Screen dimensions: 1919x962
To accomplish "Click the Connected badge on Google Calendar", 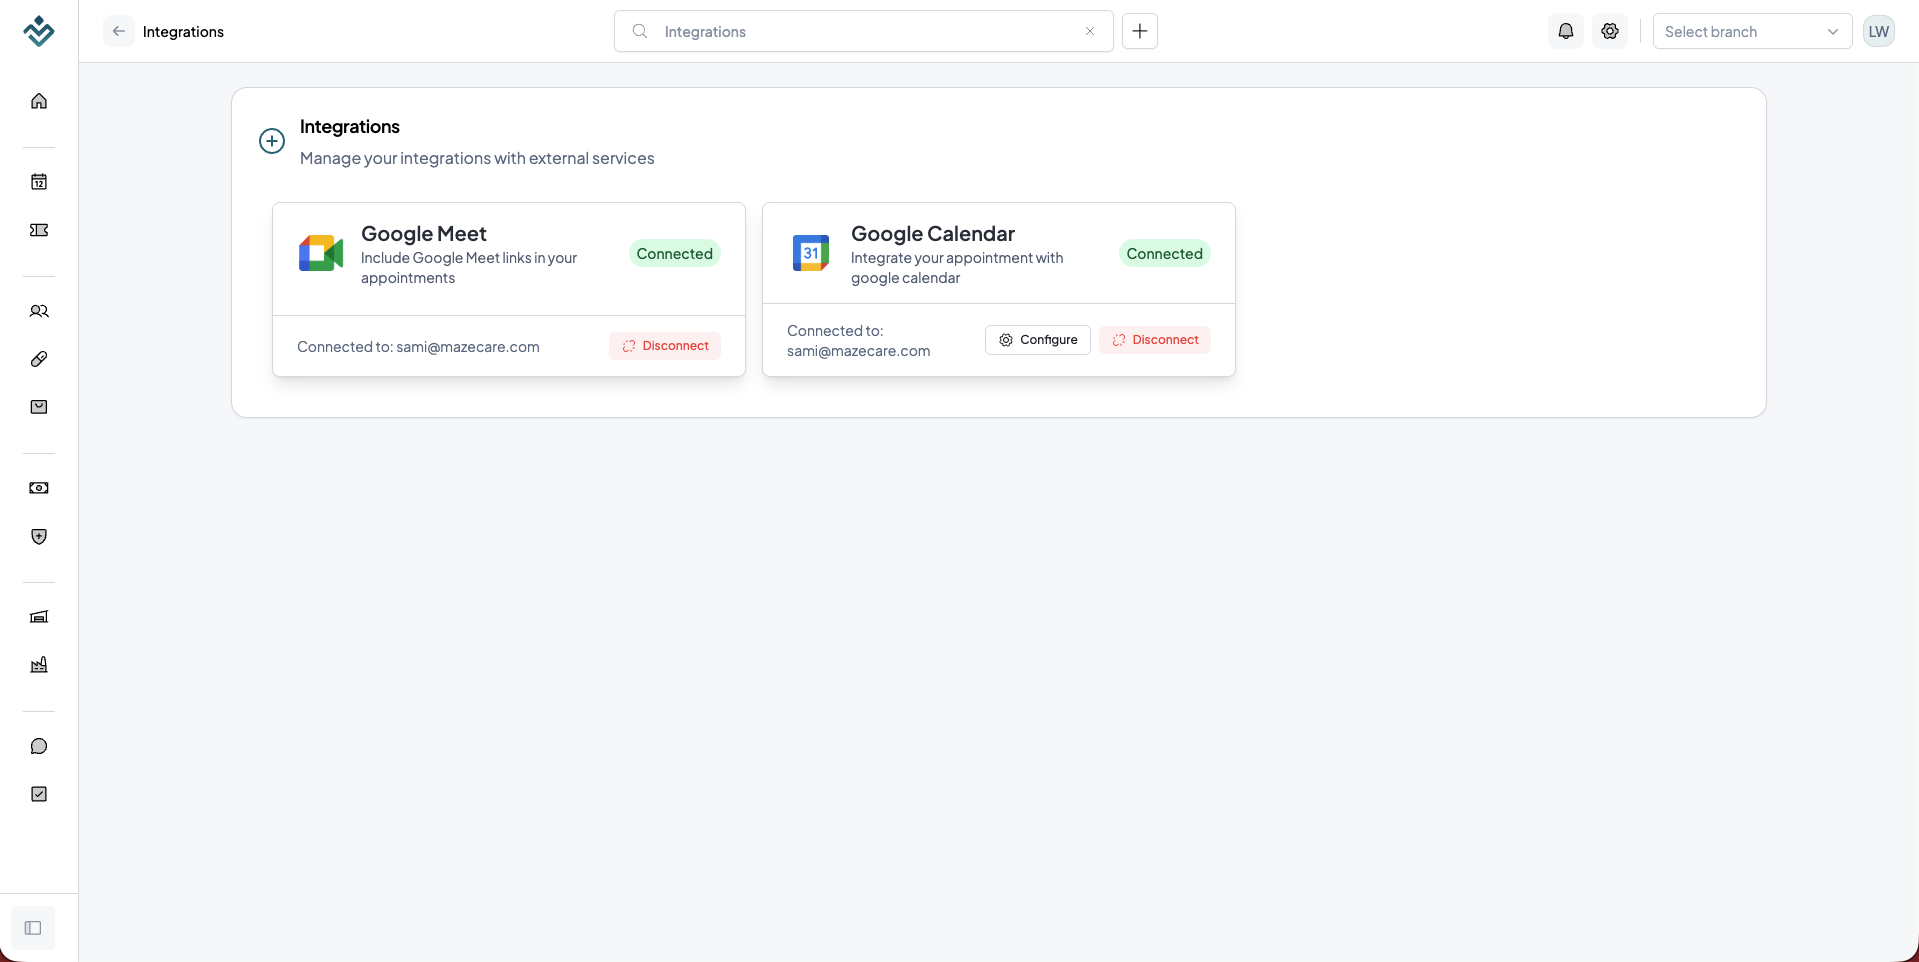I will [1165, 254].
